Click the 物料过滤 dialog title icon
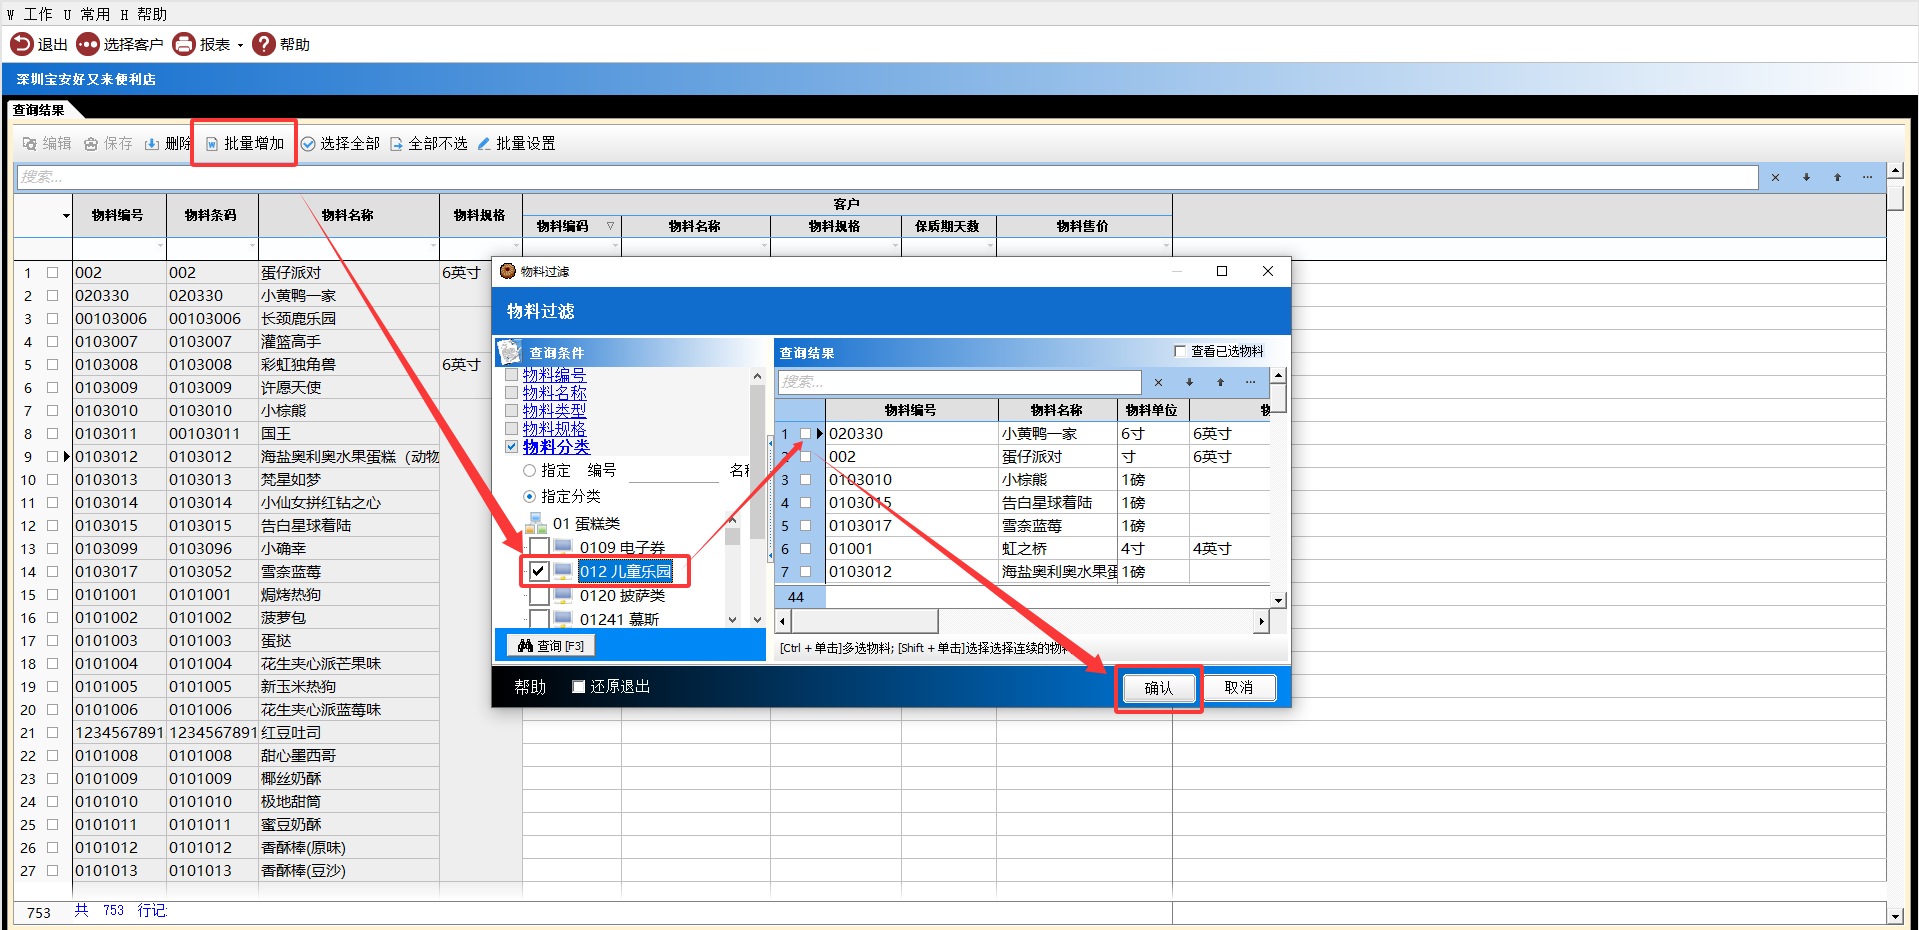This screenshot has width=1919, height=930. pyautogui.click(x=507, y=271)
